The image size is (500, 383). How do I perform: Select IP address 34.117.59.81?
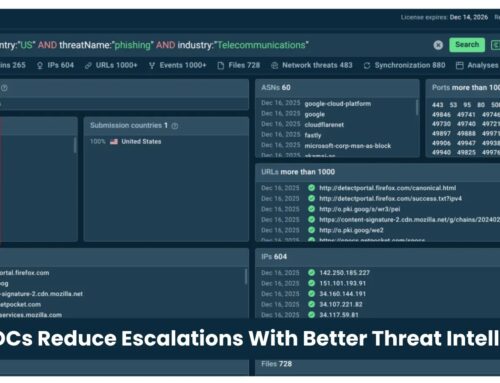(x=339, y=315)
